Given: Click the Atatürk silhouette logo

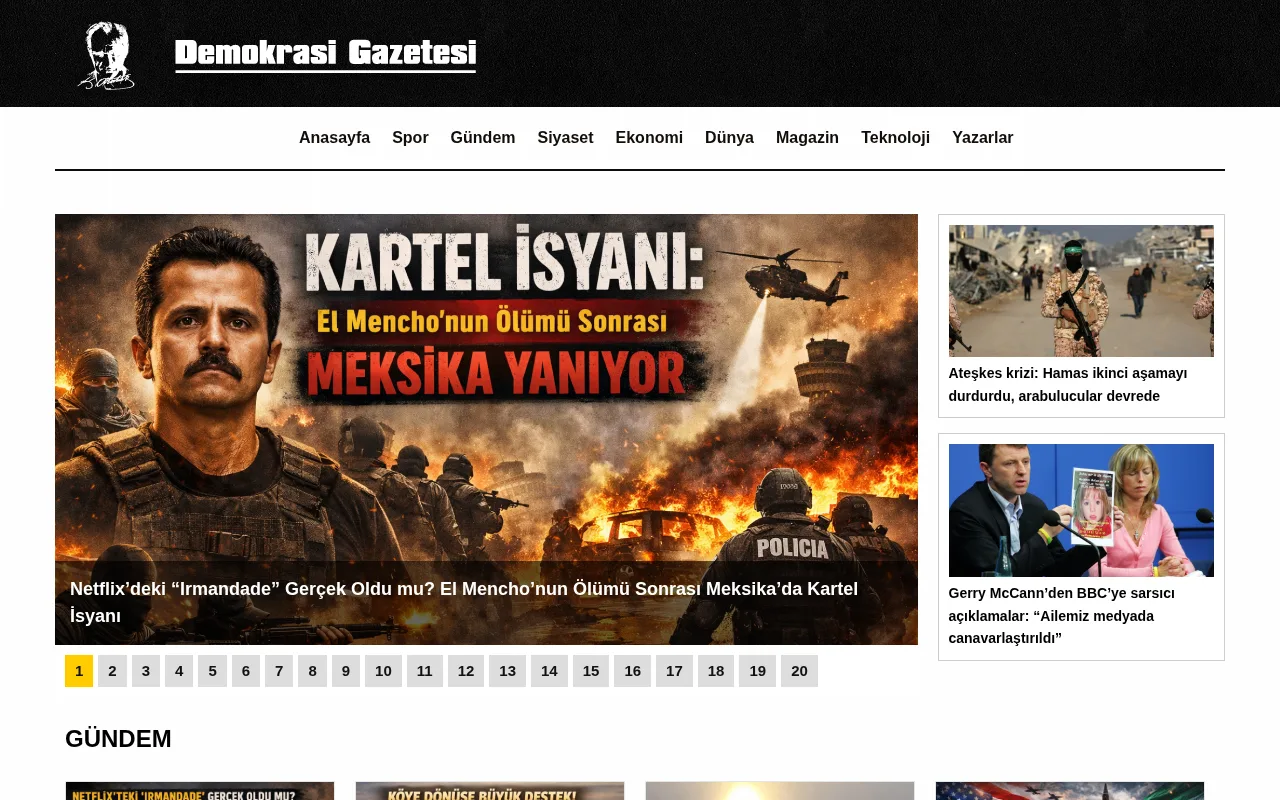Looking at the screenshot, I should [106, 56].
